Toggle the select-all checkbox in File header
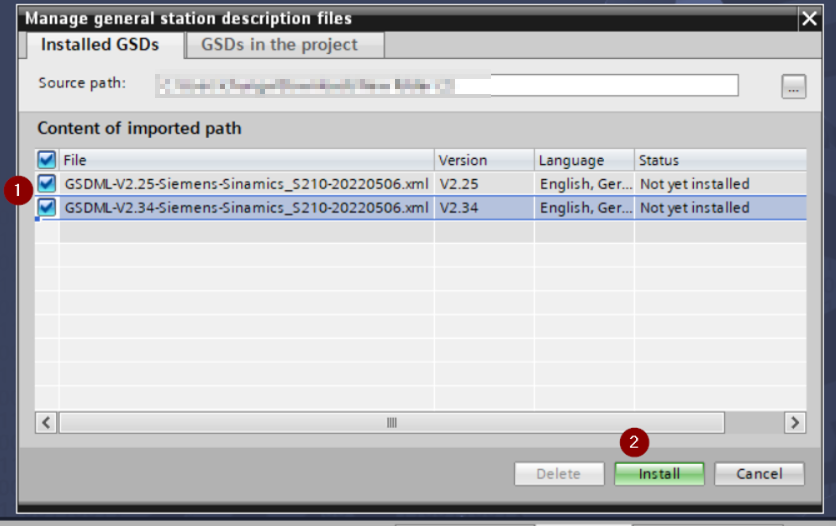The image size is (836, 526). click(x=46, y=159)
